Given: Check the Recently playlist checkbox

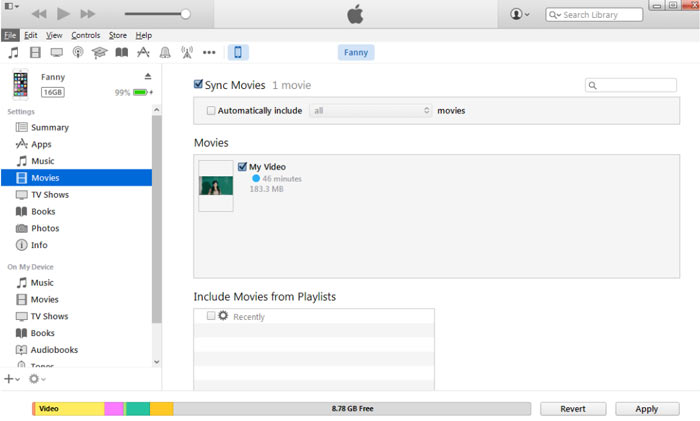Looking at the screenshot, I should tap(211, 316).
